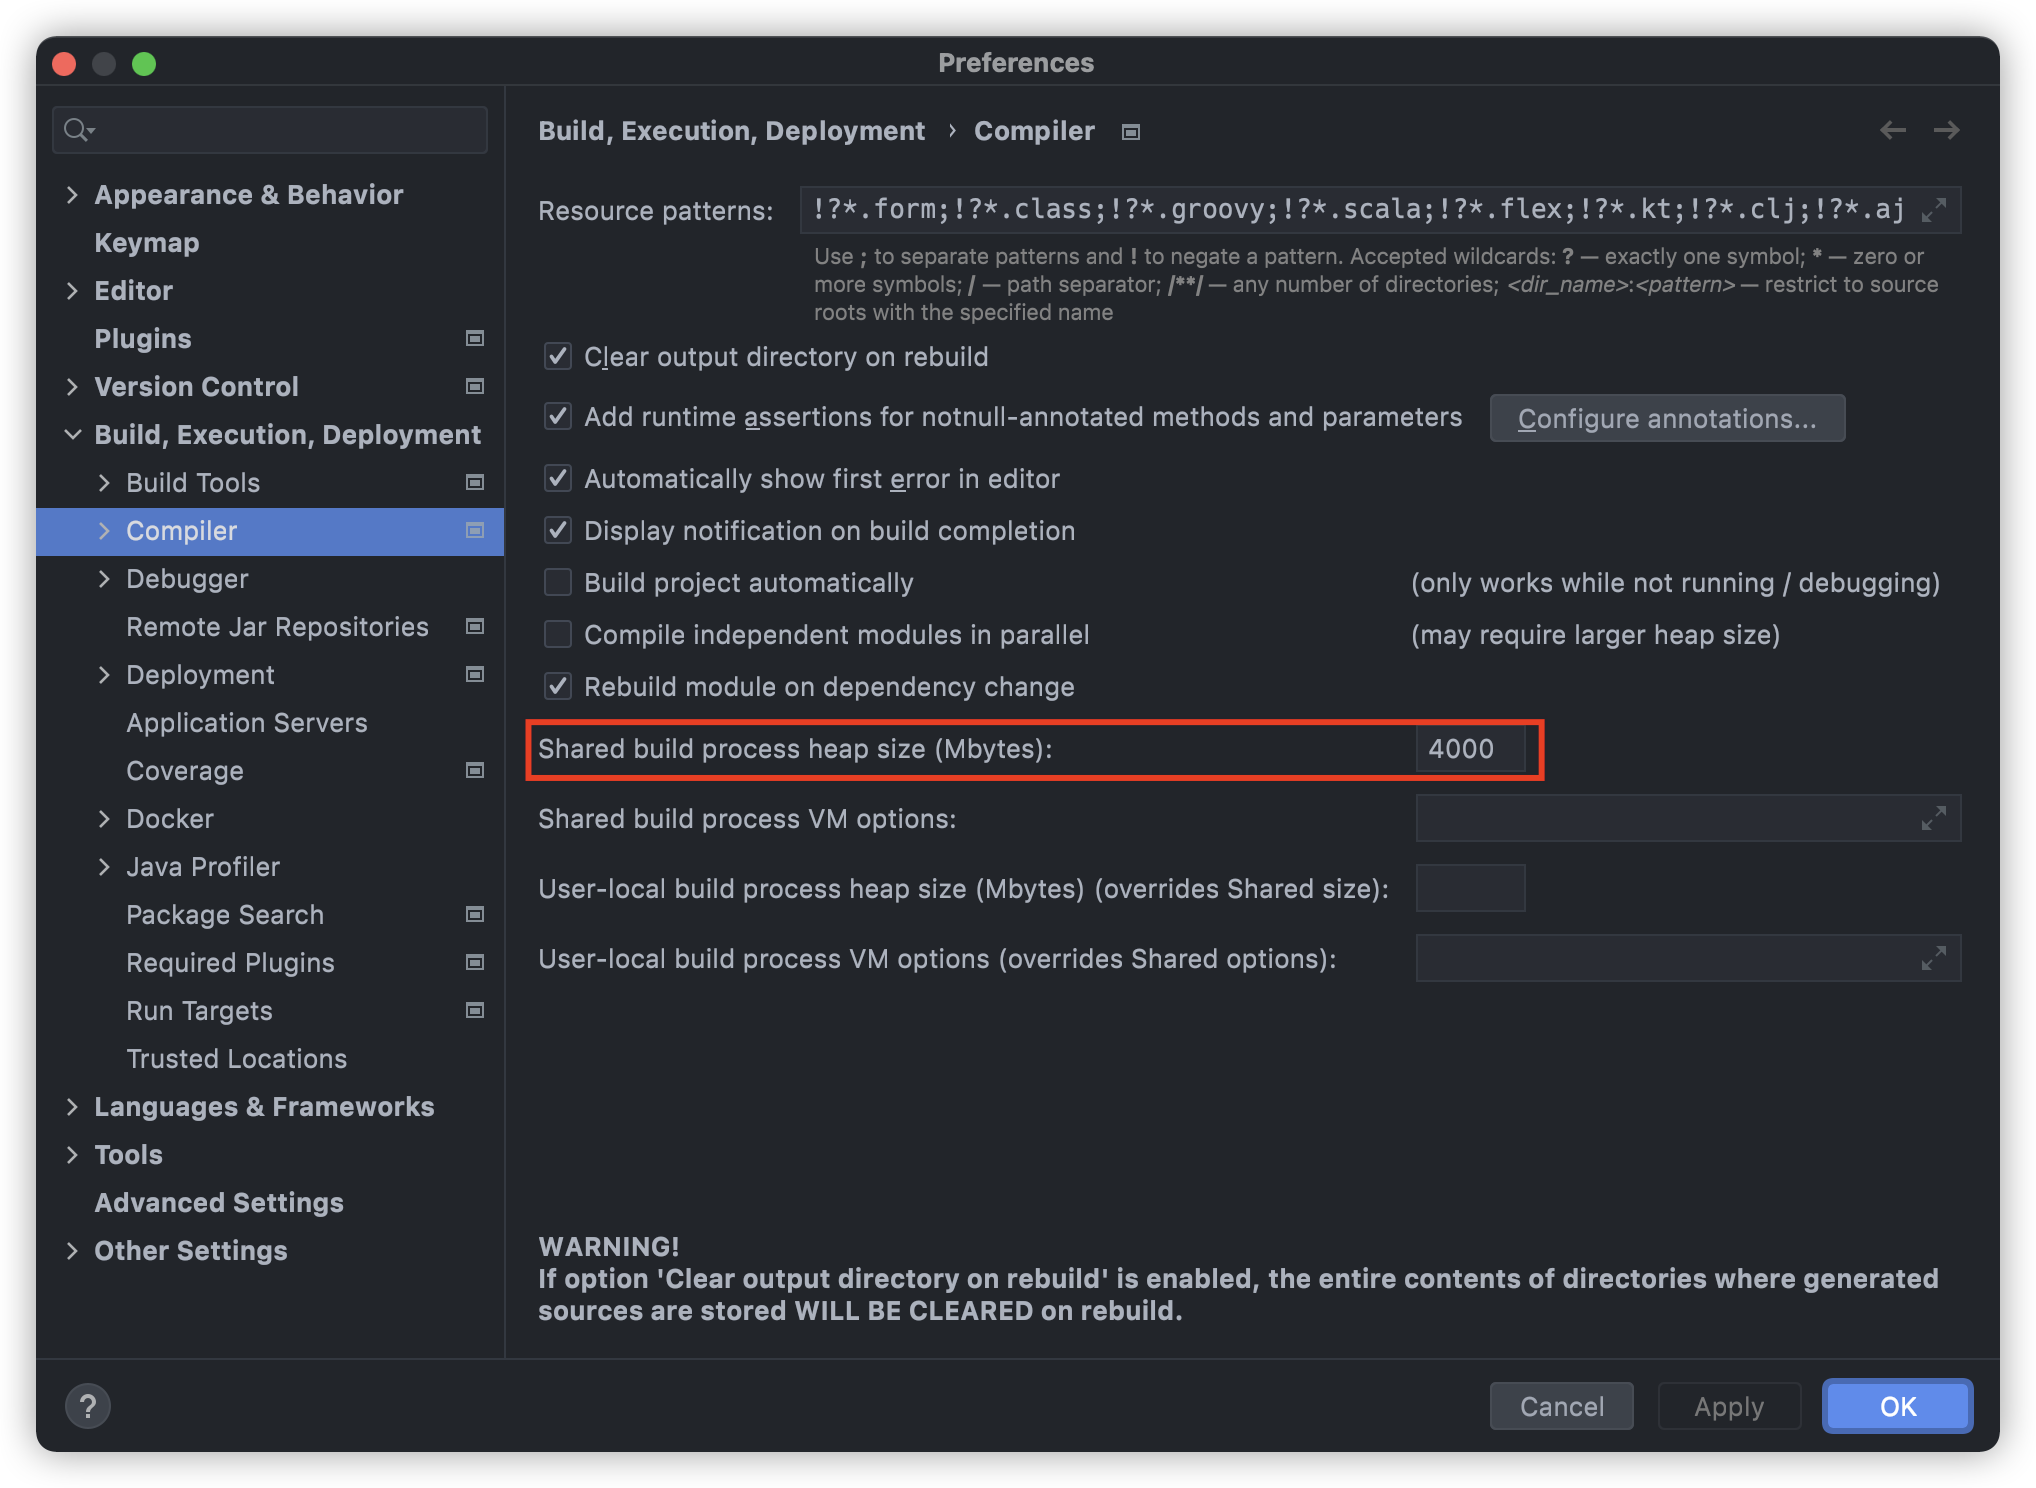Viewport: 2036px width, 1488px height.
Task: Click project-level icon beside Run Targets
Action: click(475, 1010)
